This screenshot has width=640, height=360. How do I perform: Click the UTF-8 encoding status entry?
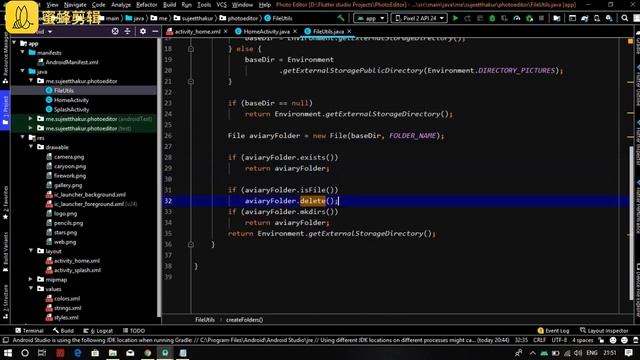(559, 340)
